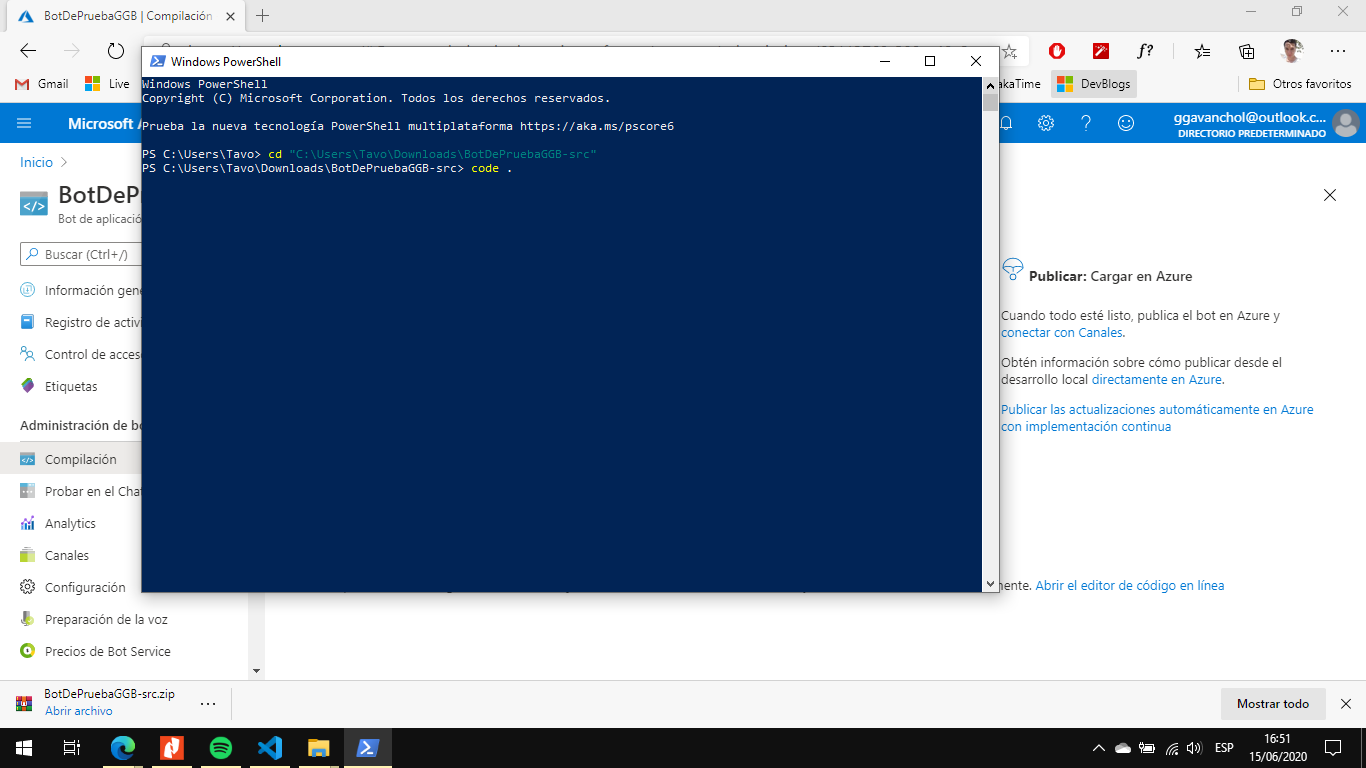
Task: Open Probar en el Chat item
Action: 81,491
